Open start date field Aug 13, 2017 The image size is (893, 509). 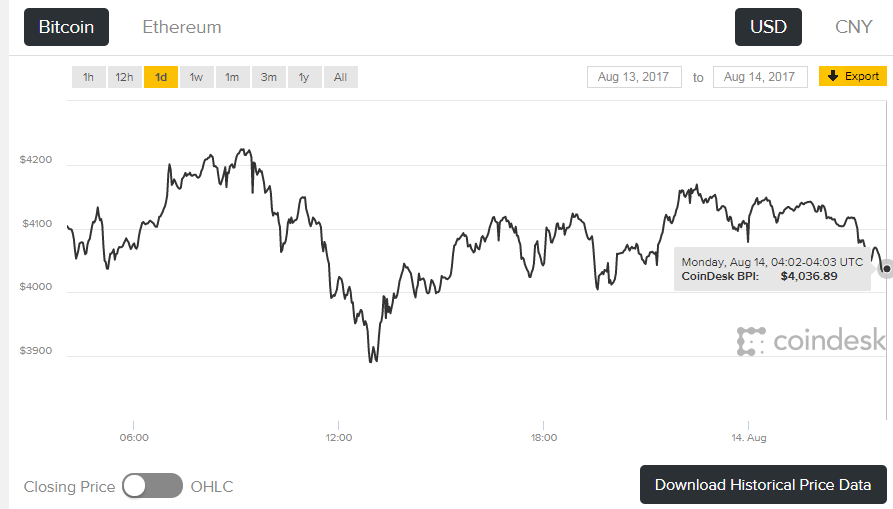click(x=635, y=77)
